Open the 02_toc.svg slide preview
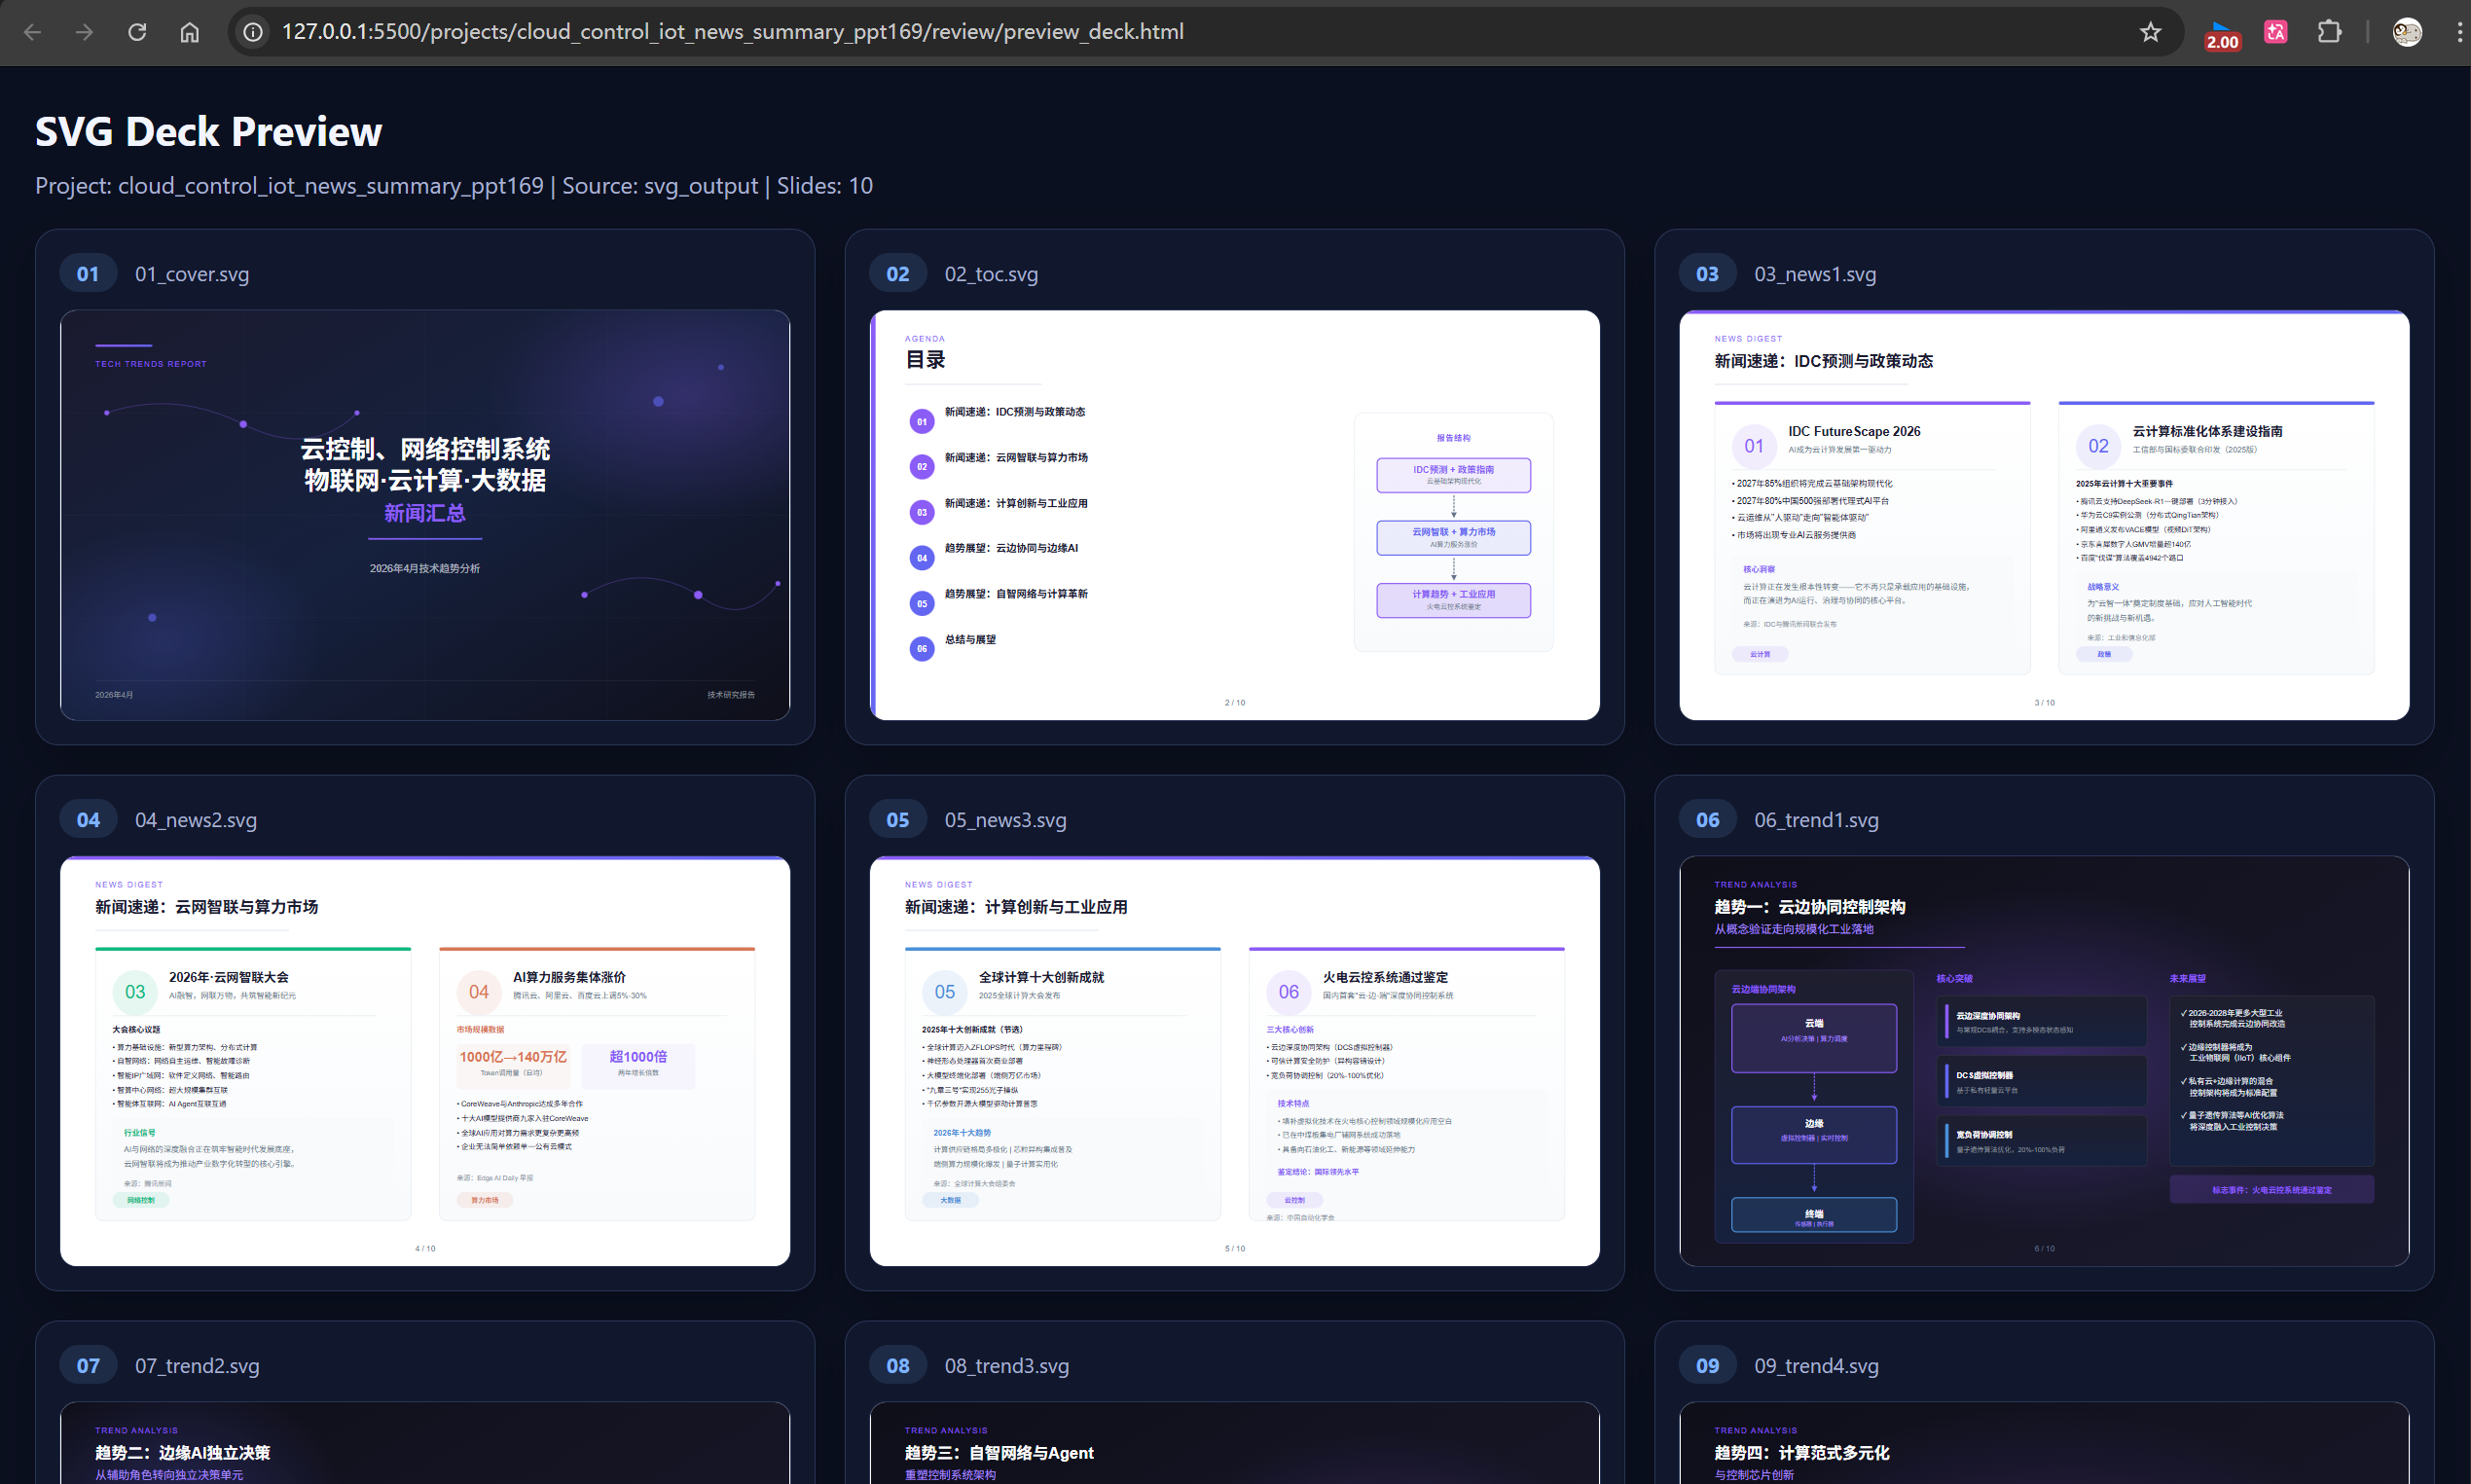This screenshot has width=2471, height=1484. 1234,515
